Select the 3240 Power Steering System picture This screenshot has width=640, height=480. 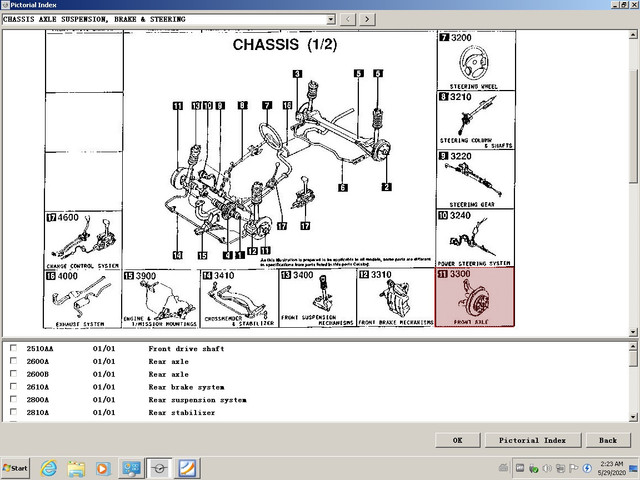tap(476, 238)
